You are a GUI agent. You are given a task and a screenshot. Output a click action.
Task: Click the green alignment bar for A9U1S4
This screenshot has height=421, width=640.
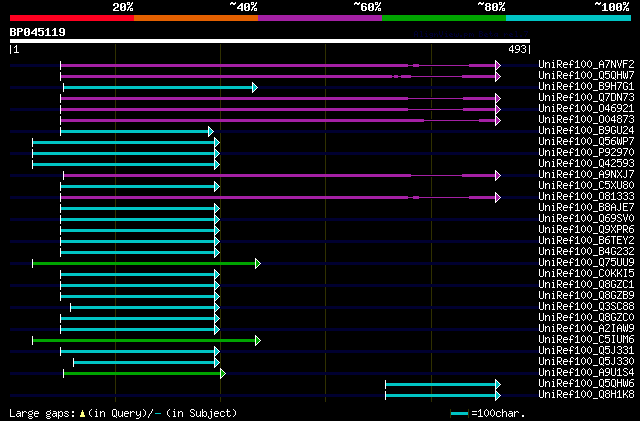pyautogui.click(x=142, y=373)
